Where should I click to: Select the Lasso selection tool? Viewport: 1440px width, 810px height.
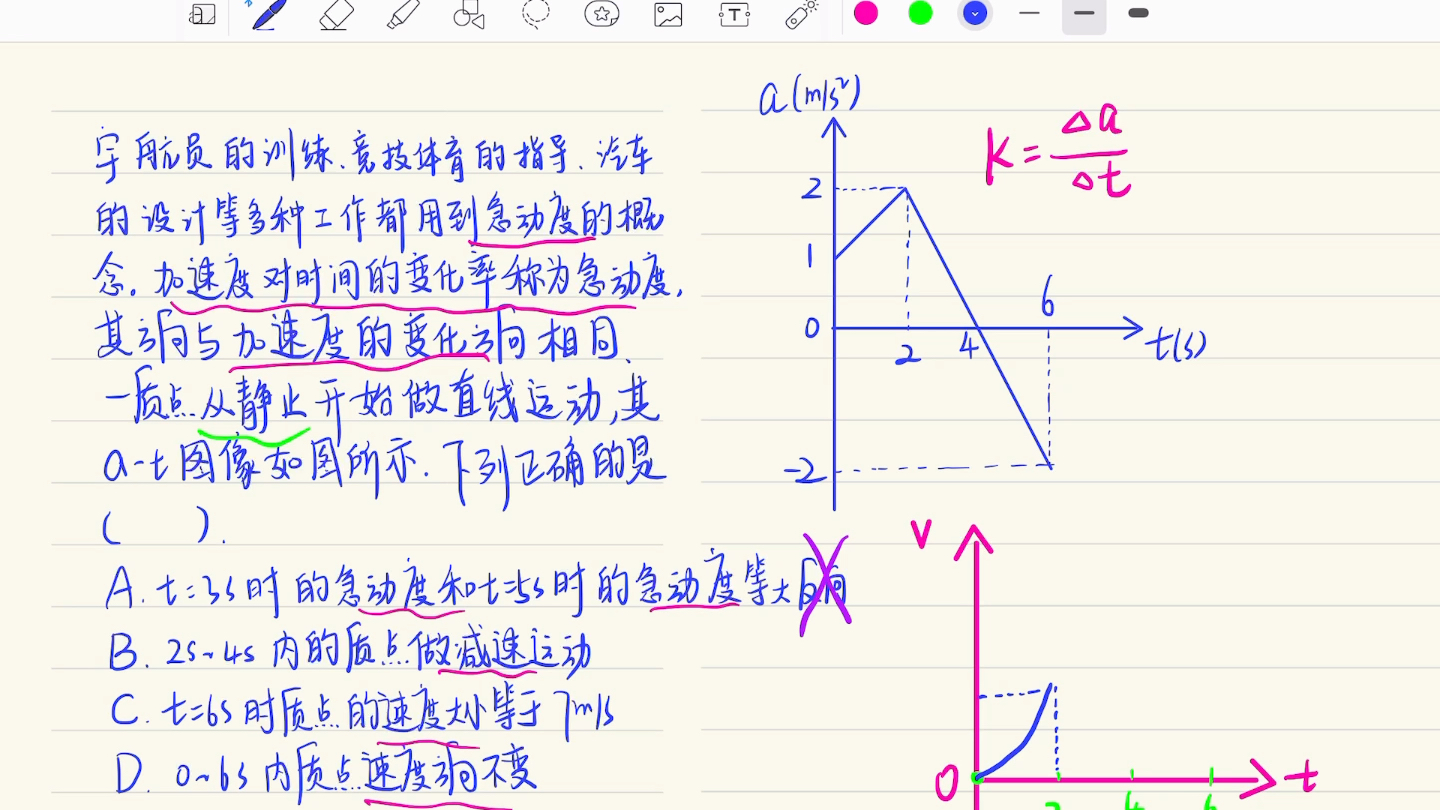[536, 14]
